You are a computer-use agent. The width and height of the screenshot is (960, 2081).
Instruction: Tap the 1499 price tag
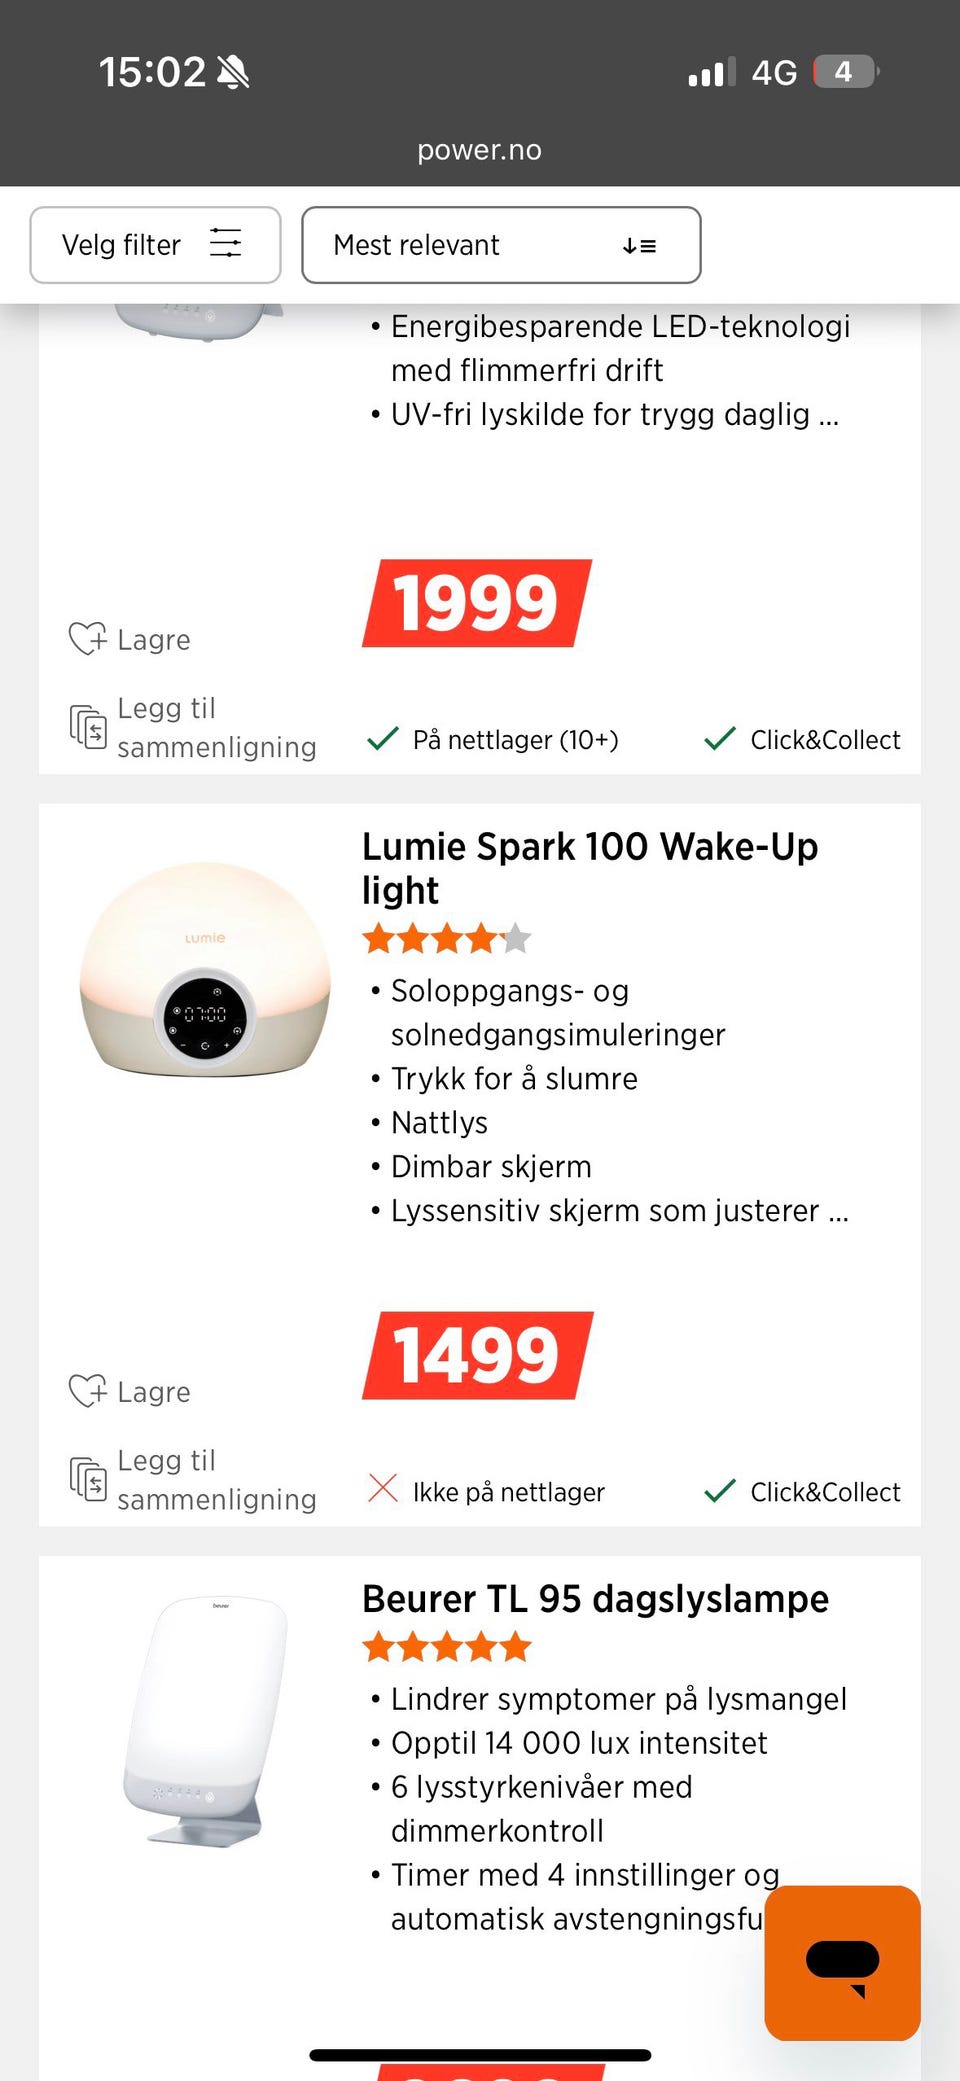coord(477,1355)
